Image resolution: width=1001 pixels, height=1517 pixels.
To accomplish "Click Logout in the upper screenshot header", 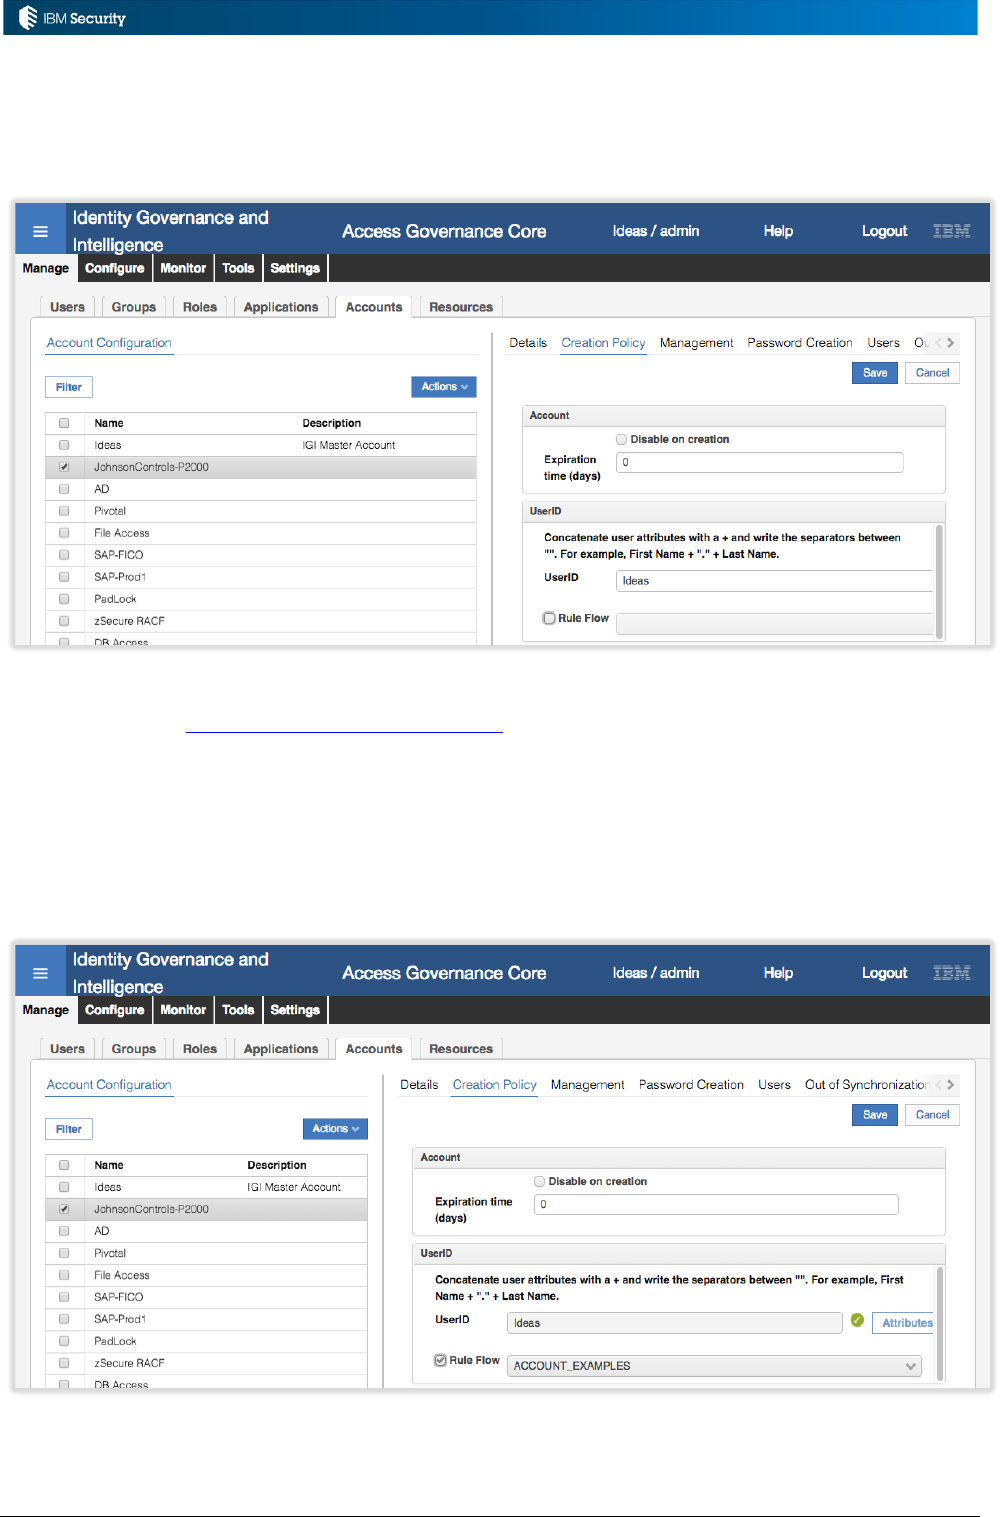I will click(x=885, y=231).
